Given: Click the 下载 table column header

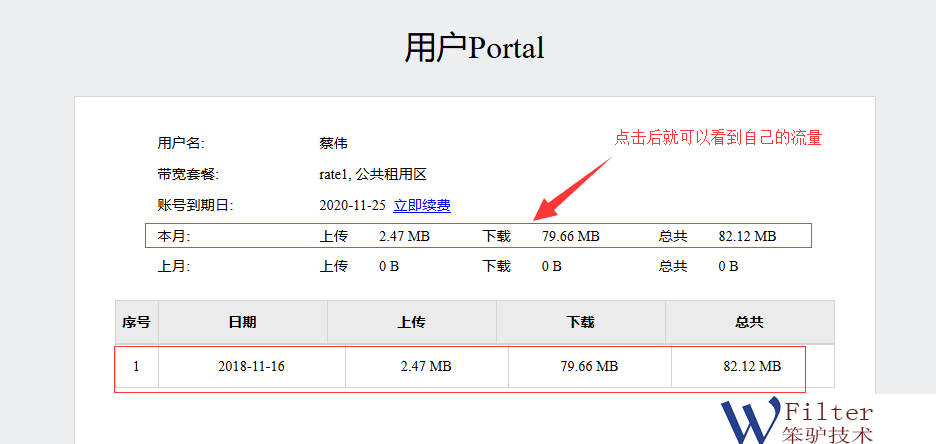Looking at the screenshot, I should coord(580,322).
